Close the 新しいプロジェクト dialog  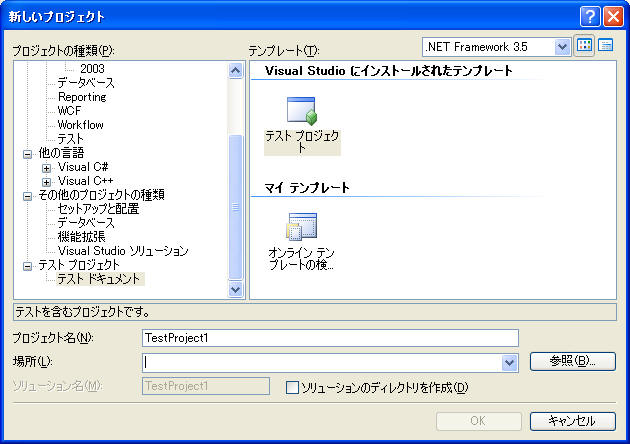pos(613,17)
